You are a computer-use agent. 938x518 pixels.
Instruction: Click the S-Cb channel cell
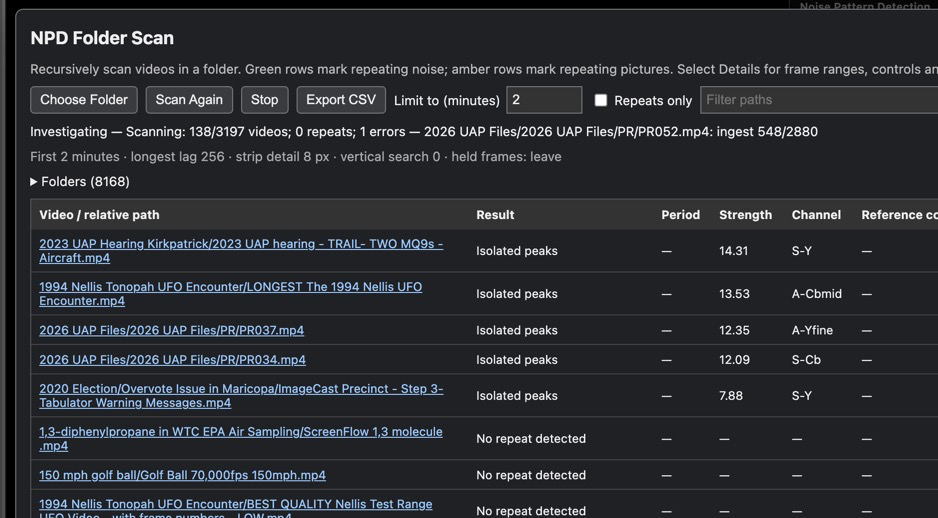pos(806,359)
